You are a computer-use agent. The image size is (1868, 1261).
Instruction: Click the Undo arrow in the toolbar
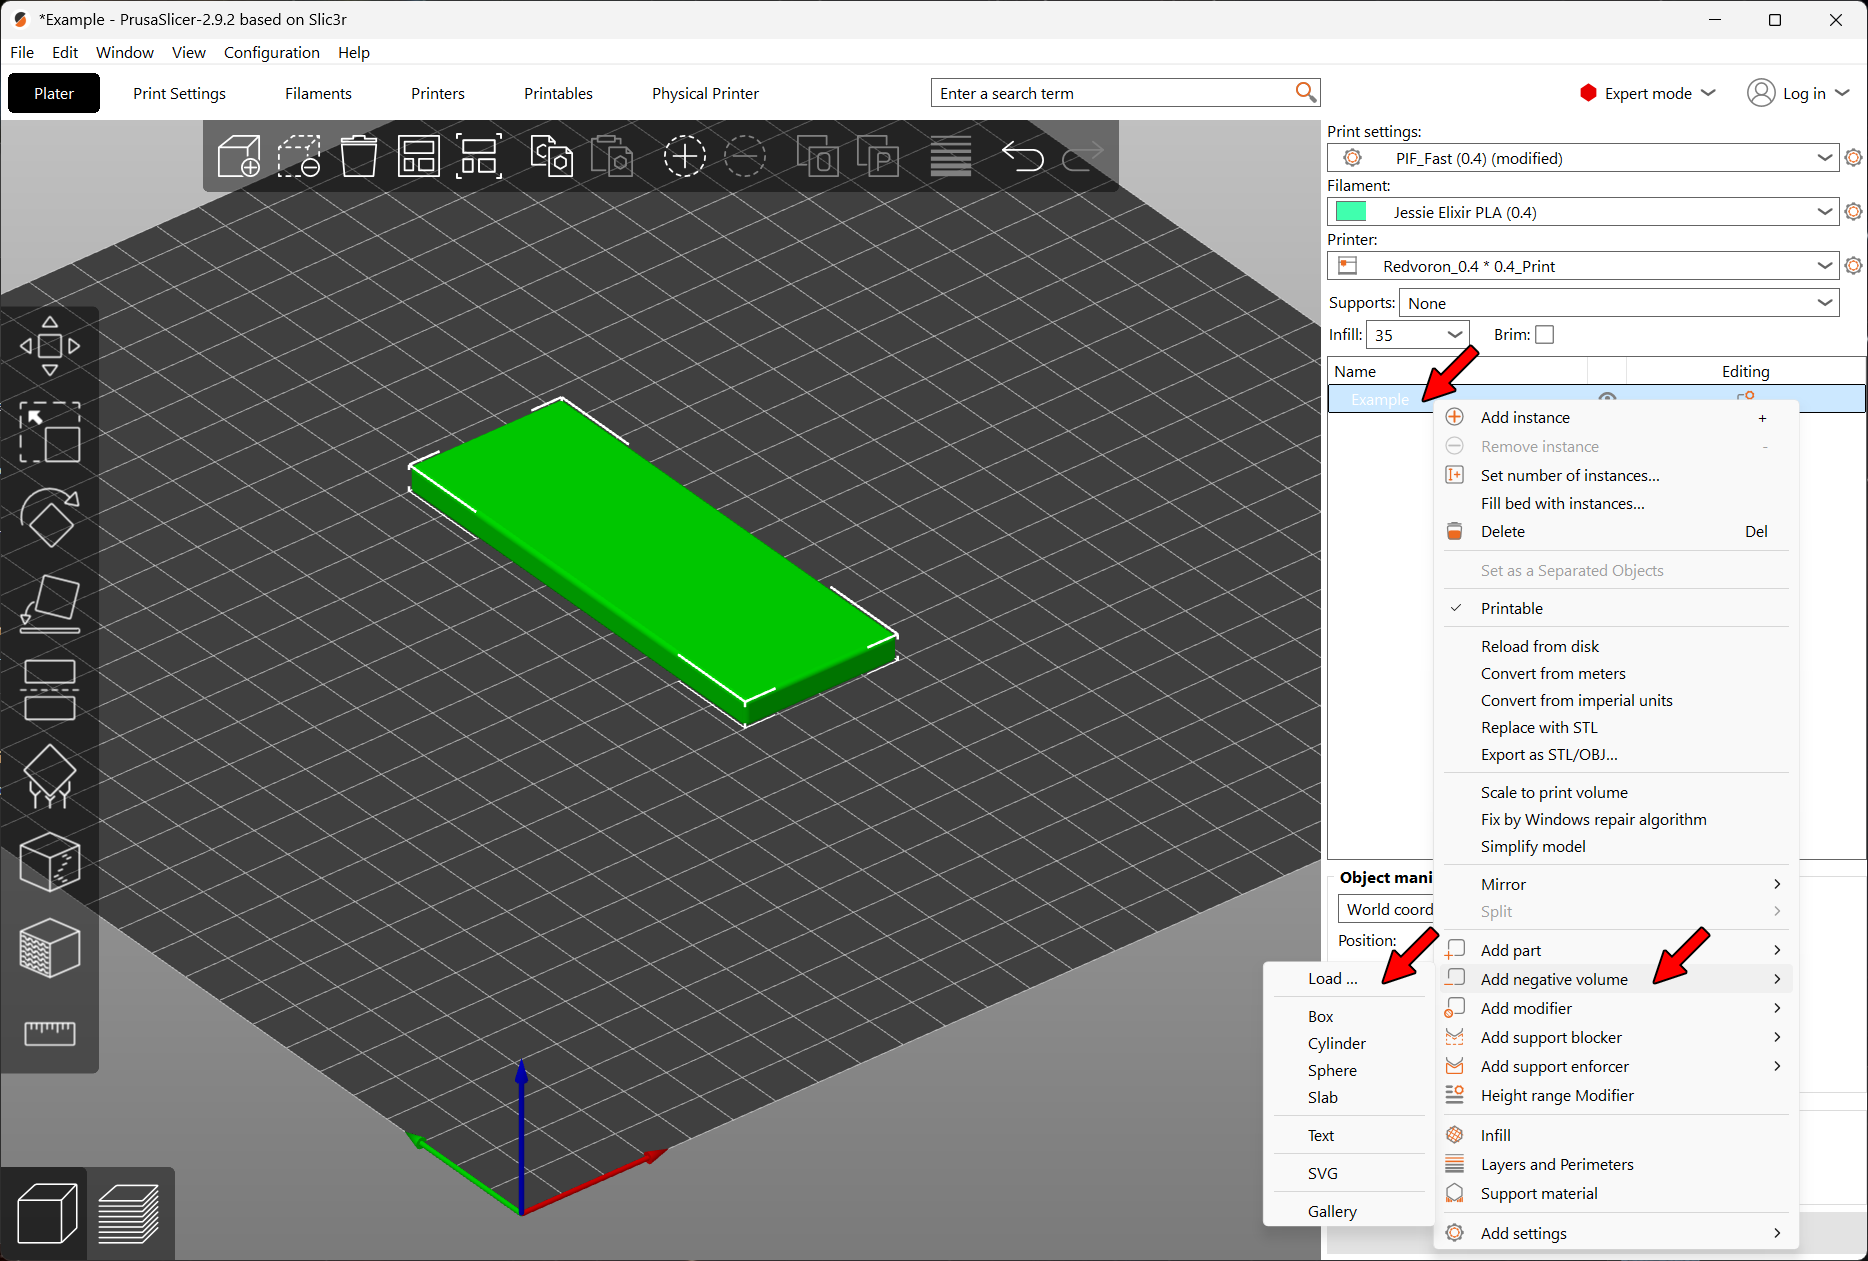1023,156
